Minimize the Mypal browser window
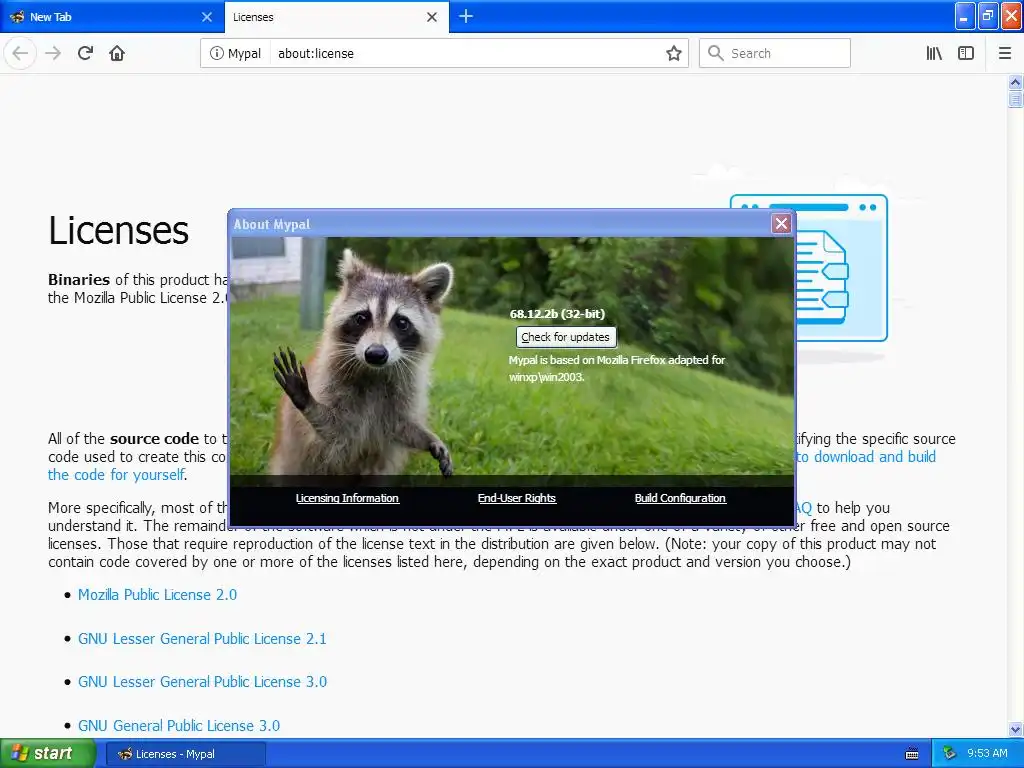Image resolution: width=1024 pixels, height=768 pixels. tap(965, 16)
